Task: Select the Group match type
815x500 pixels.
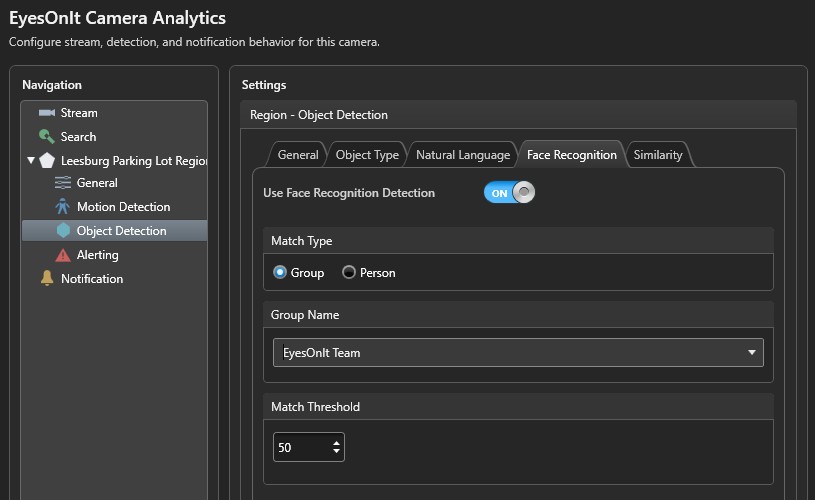Action: click(299, 272)
